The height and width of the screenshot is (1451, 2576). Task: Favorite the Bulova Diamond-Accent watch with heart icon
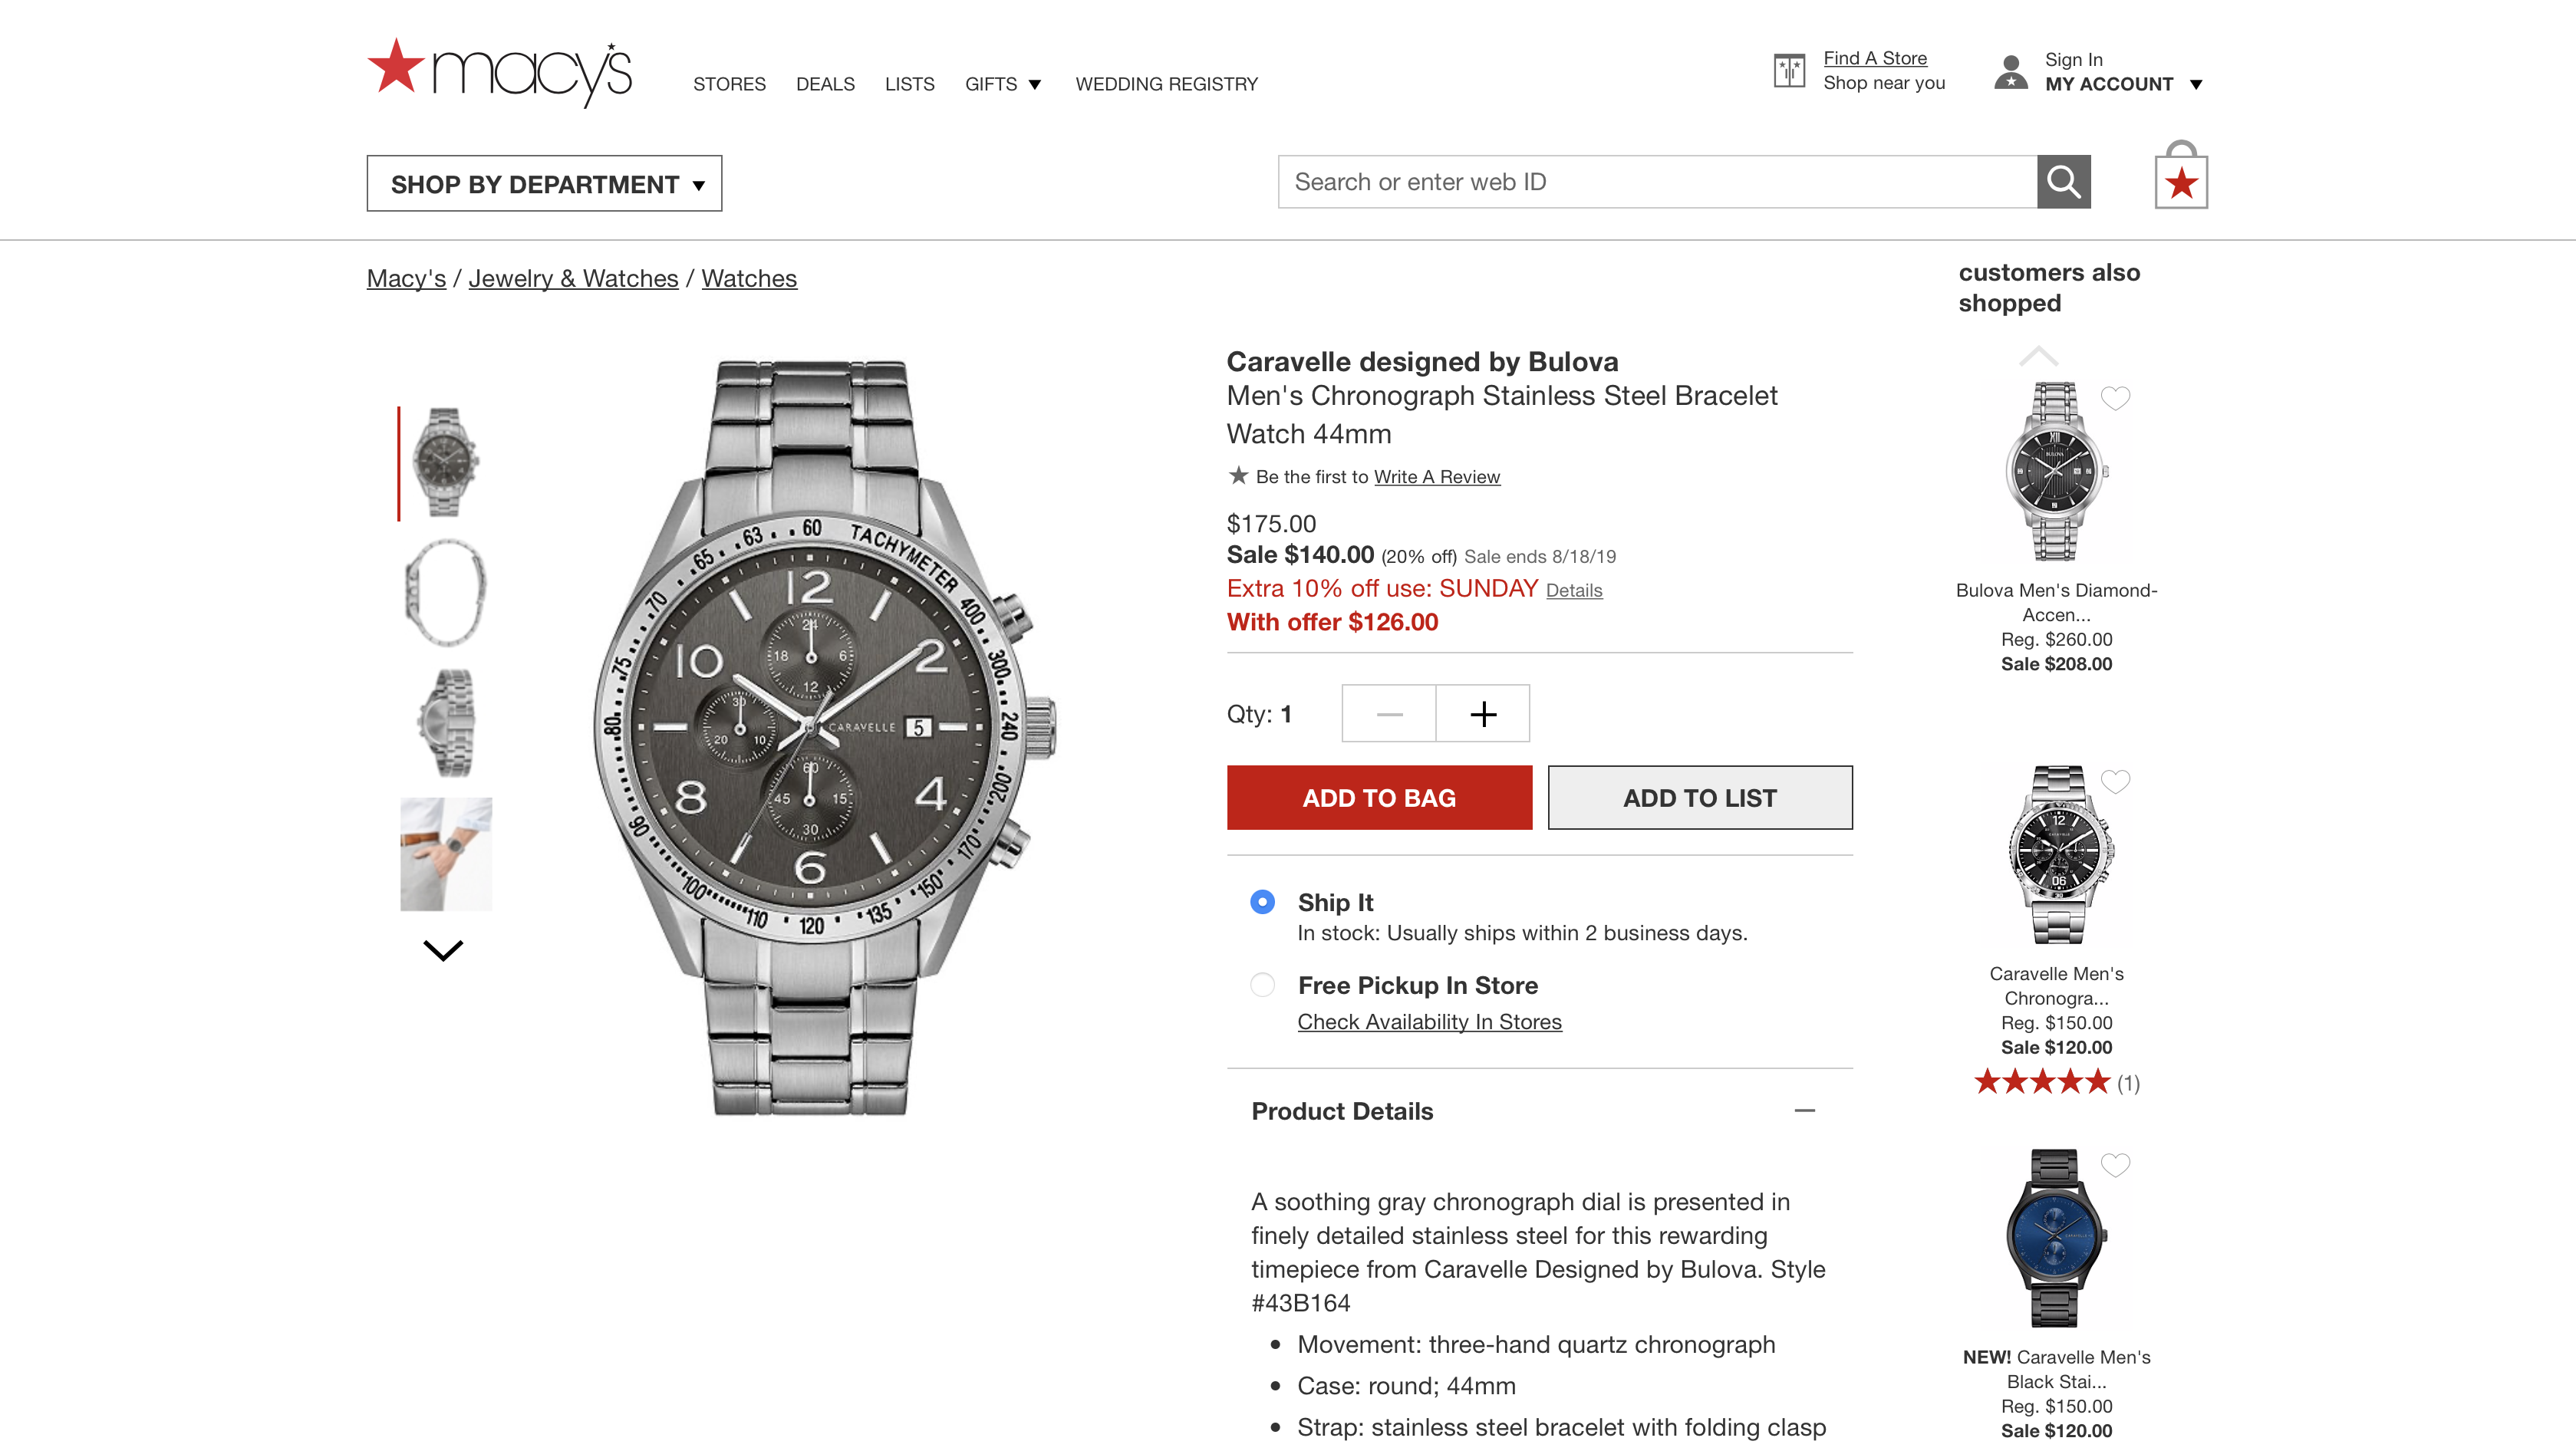pos(2116,399)
